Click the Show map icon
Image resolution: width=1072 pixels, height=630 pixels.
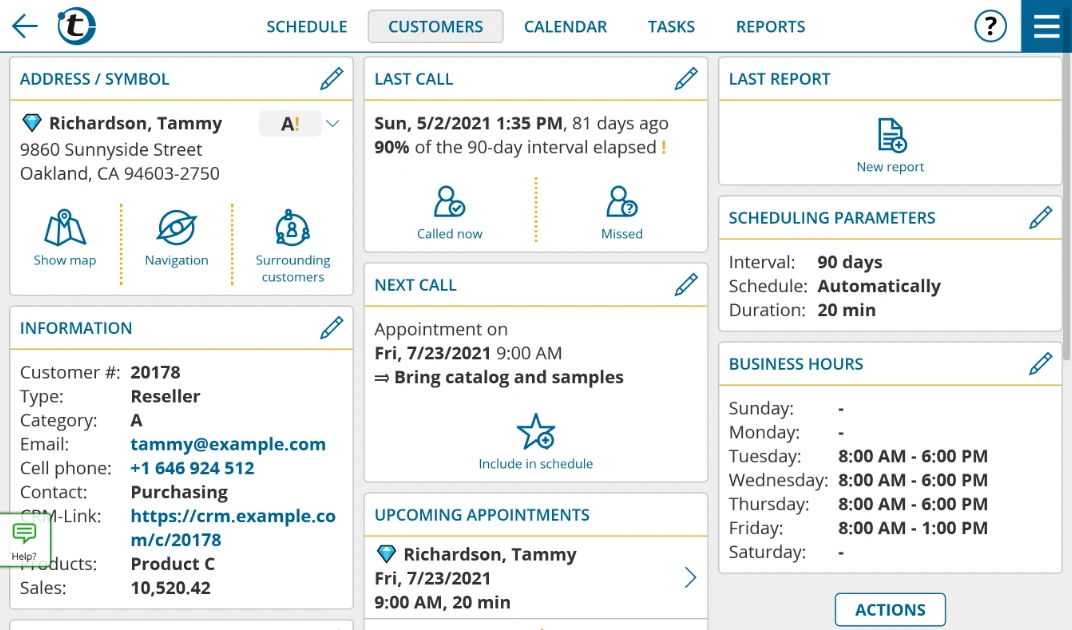pos(65,229)
